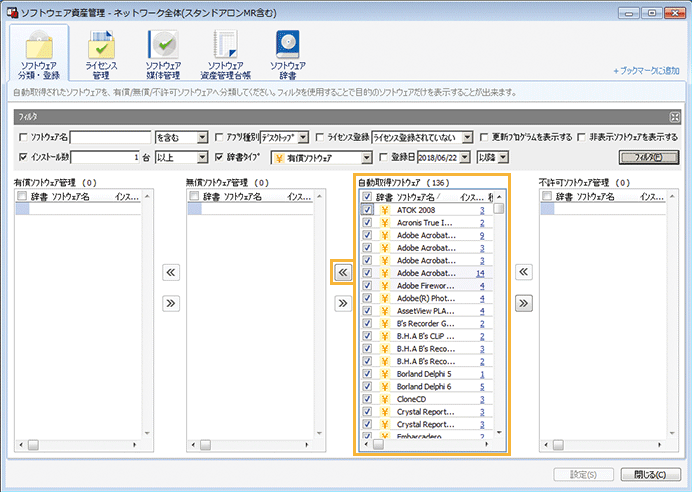Toggle select-all checkbox in 有償ソフトウェア管理 list
Viewport: 692px width, 492px height.
[22, 196]
